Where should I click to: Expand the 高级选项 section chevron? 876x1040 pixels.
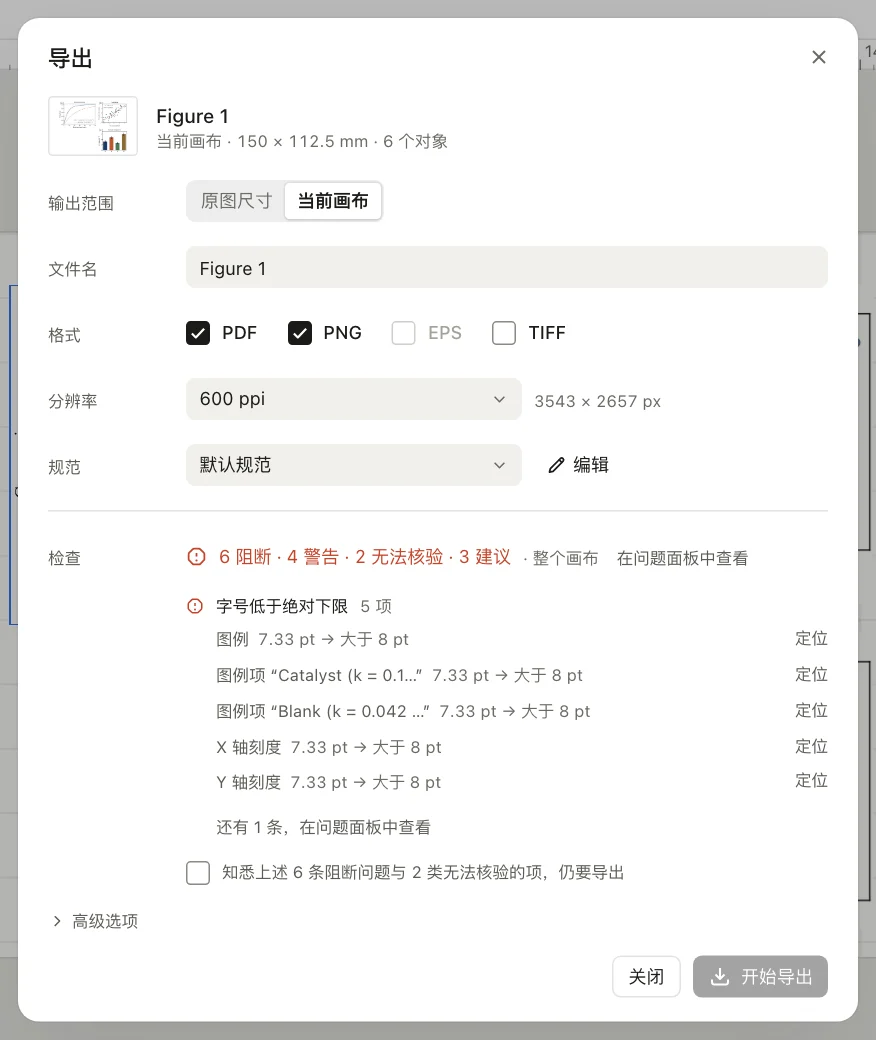(57, 921)
